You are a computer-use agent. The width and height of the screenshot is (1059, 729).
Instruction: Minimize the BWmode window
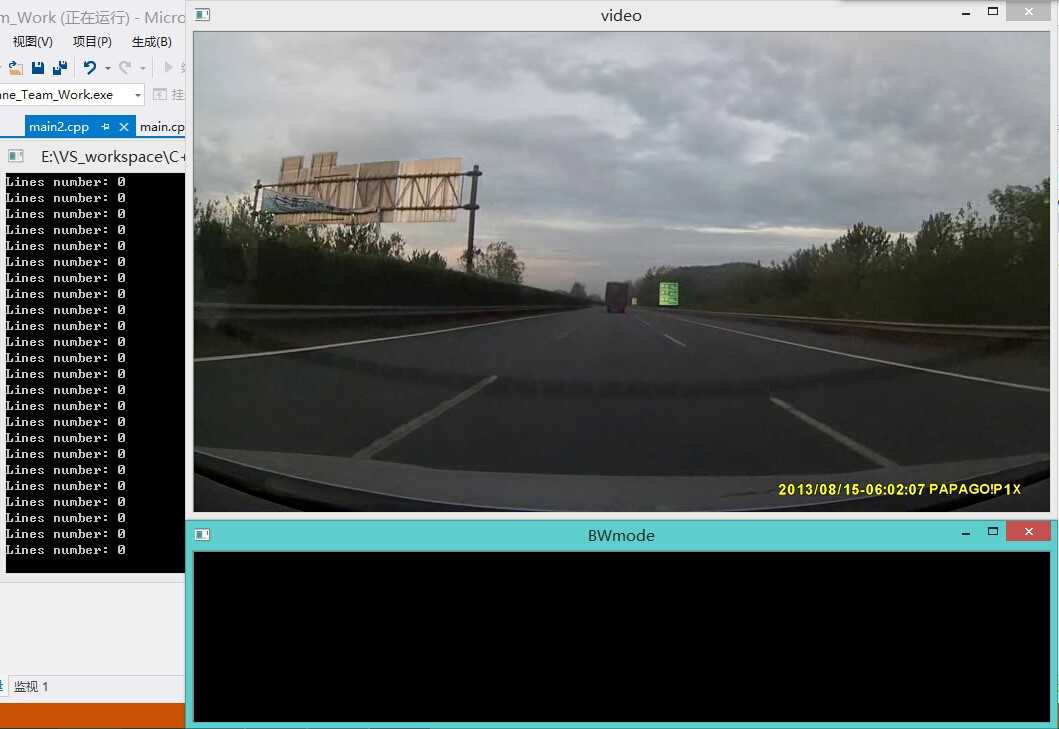coord(966,532)
